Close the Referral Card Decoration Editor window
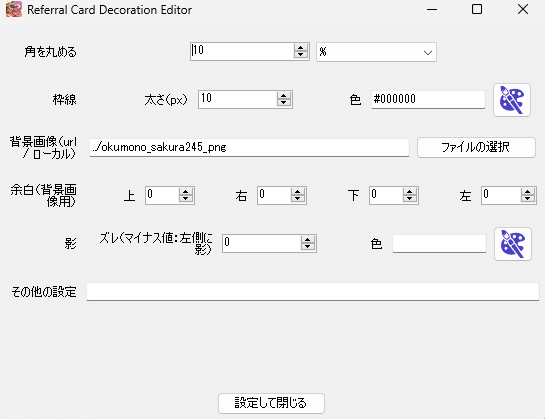Image resolution: width=545 pixels, height=419 pixels. [x=523, y=9]
